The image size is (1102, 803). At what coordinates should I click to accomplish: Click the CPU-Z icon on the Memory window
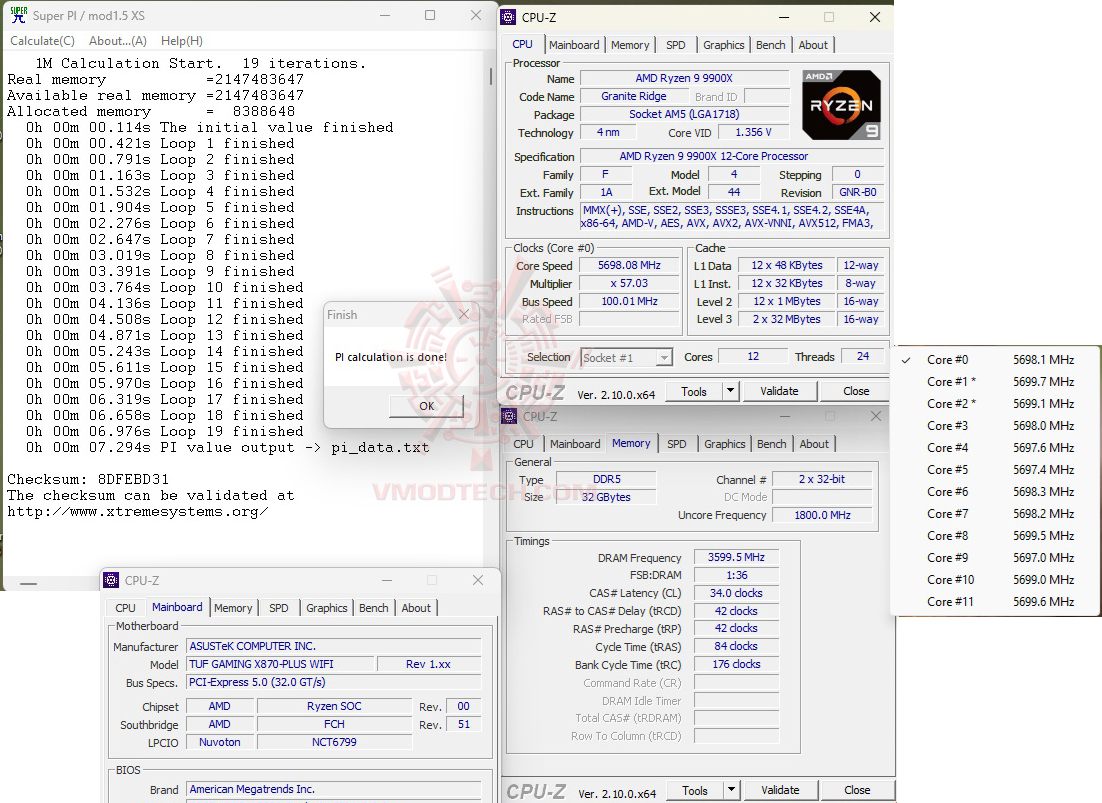511,415
